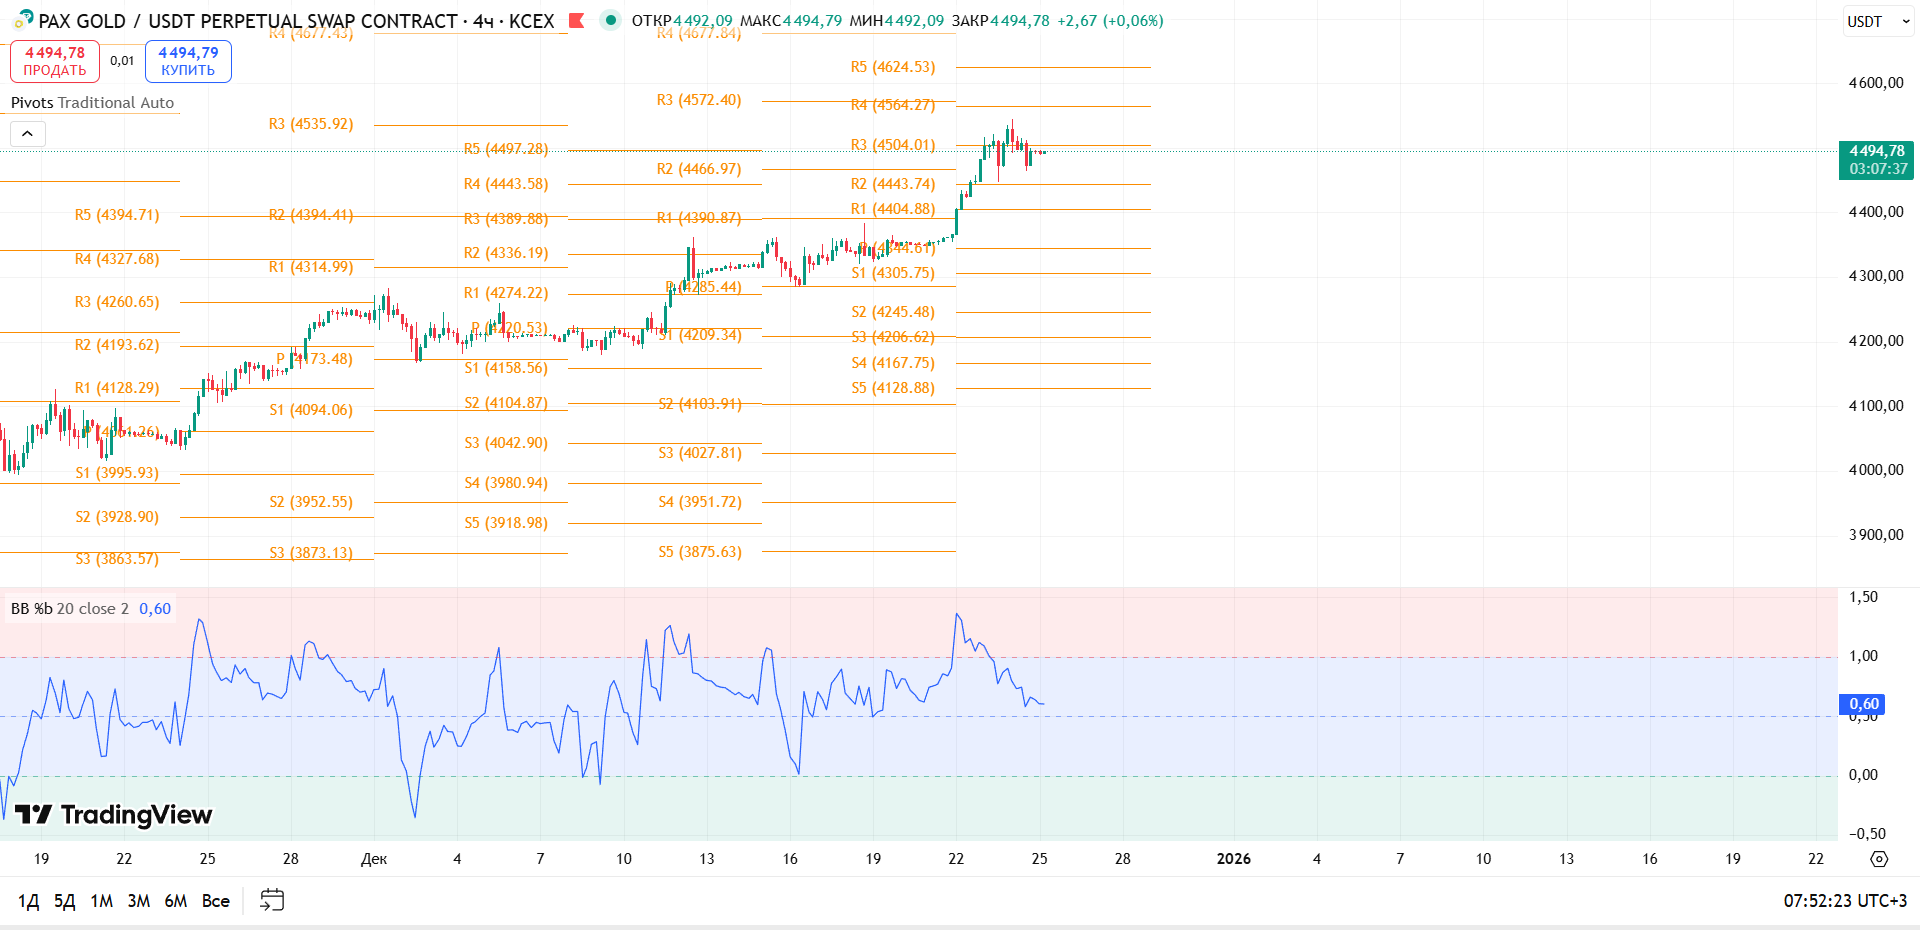Click the S2 (4245.48) pivot label
Screen dimensions: 1920x930
(x=893, y=312)
